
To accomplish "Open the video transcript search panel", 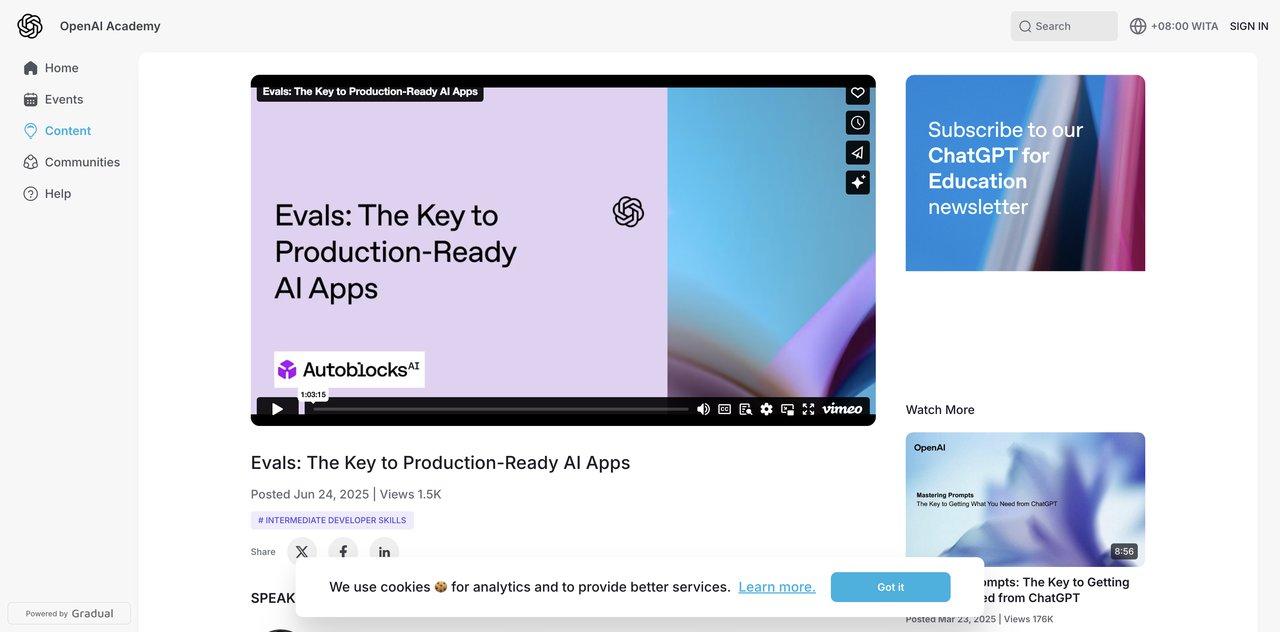I will [745, 408].
